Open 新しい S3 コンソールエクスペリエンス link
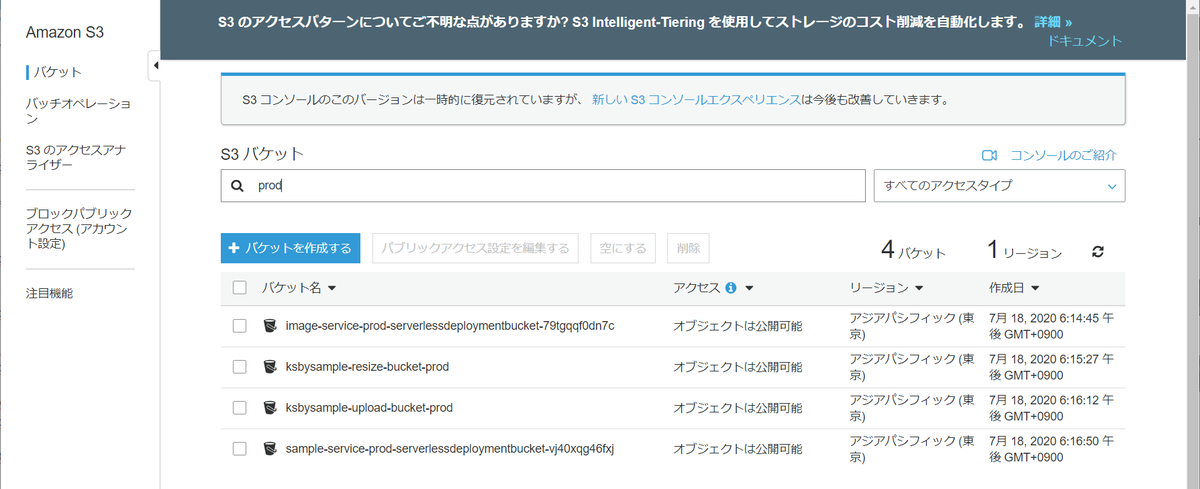 click(696, 100)
